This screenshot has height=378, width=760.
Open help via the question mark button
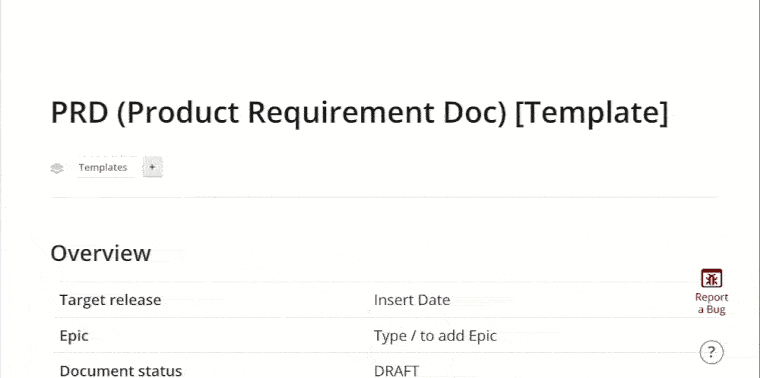[711, 352]
